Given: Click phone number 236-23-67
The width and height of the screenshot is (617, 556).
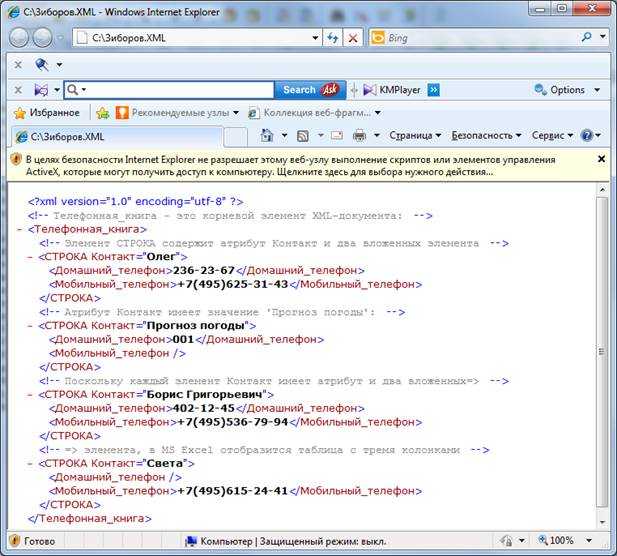Looking at the screenshot, I should pos(204,271).
